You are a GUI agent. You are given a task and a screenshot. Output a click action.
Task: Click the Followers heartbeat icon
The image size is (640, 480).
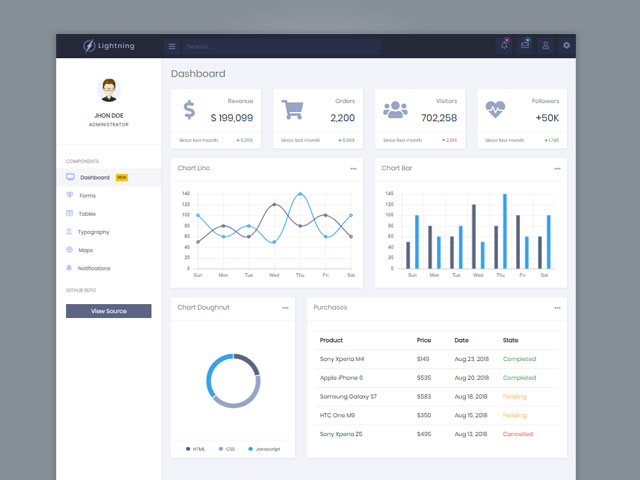(x=497, y=110)
